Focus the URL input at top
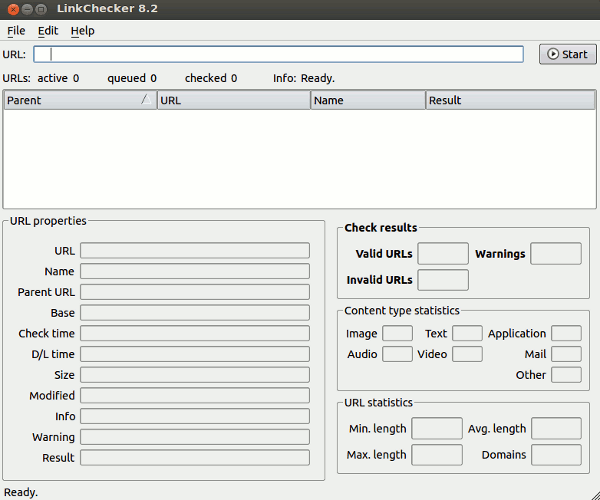Screen dimensions: 600x500 pos(278,54)
